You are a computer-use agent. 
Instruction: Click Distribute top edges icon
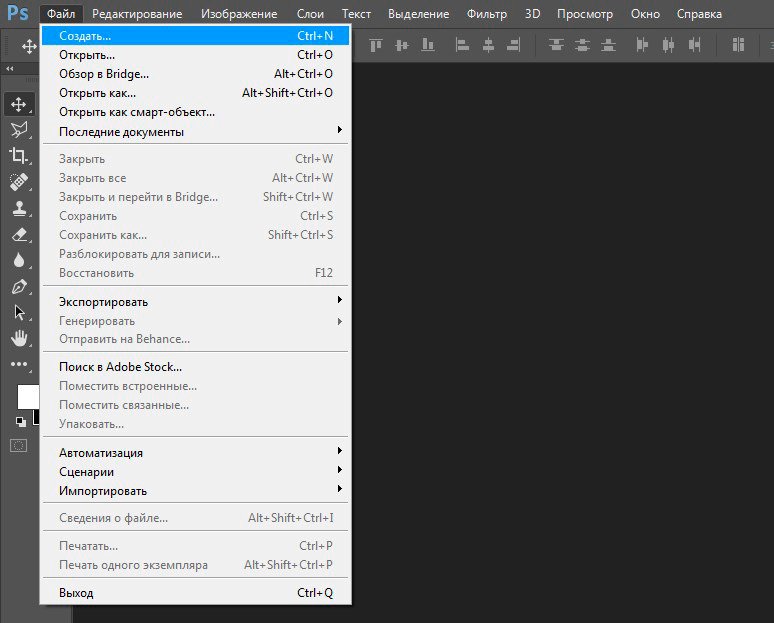pyautogui.click(x=556, y=45)
